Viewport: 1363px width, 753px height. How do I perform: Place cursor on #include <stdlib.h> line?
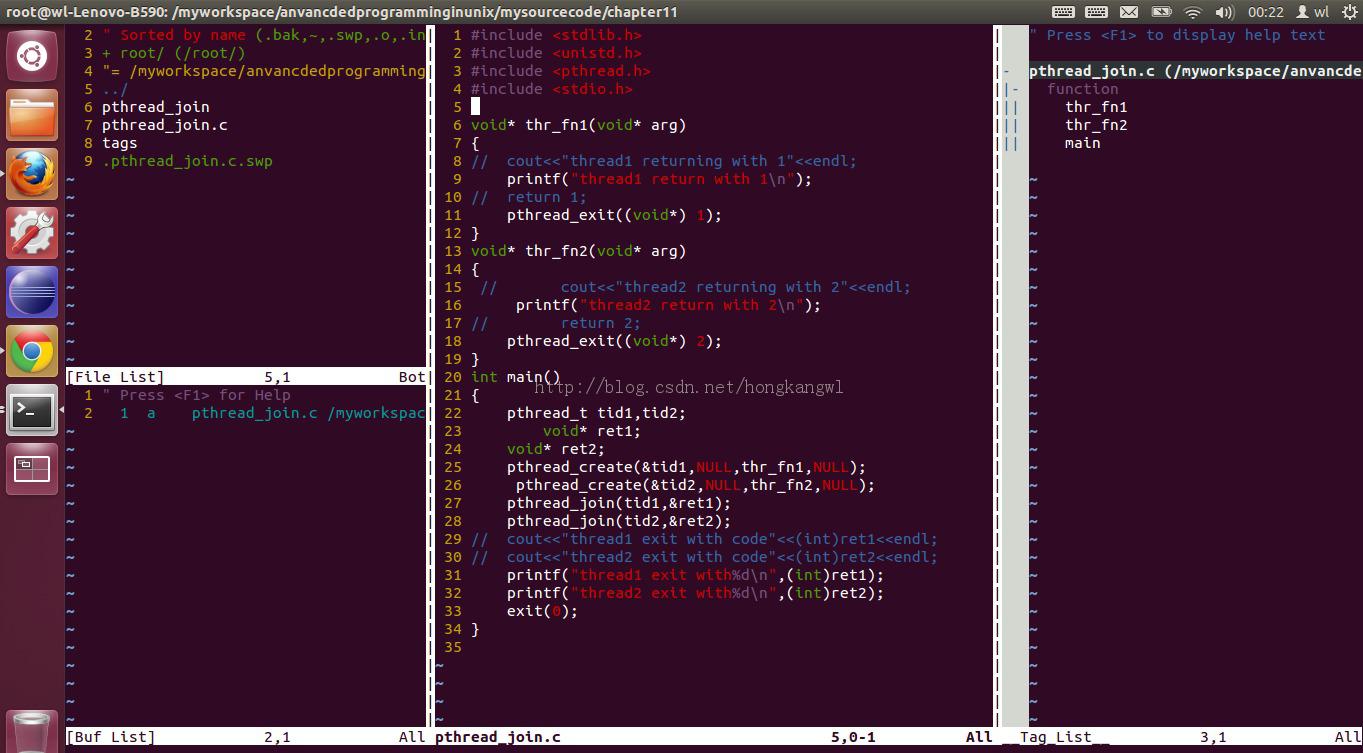click(556, 35)
